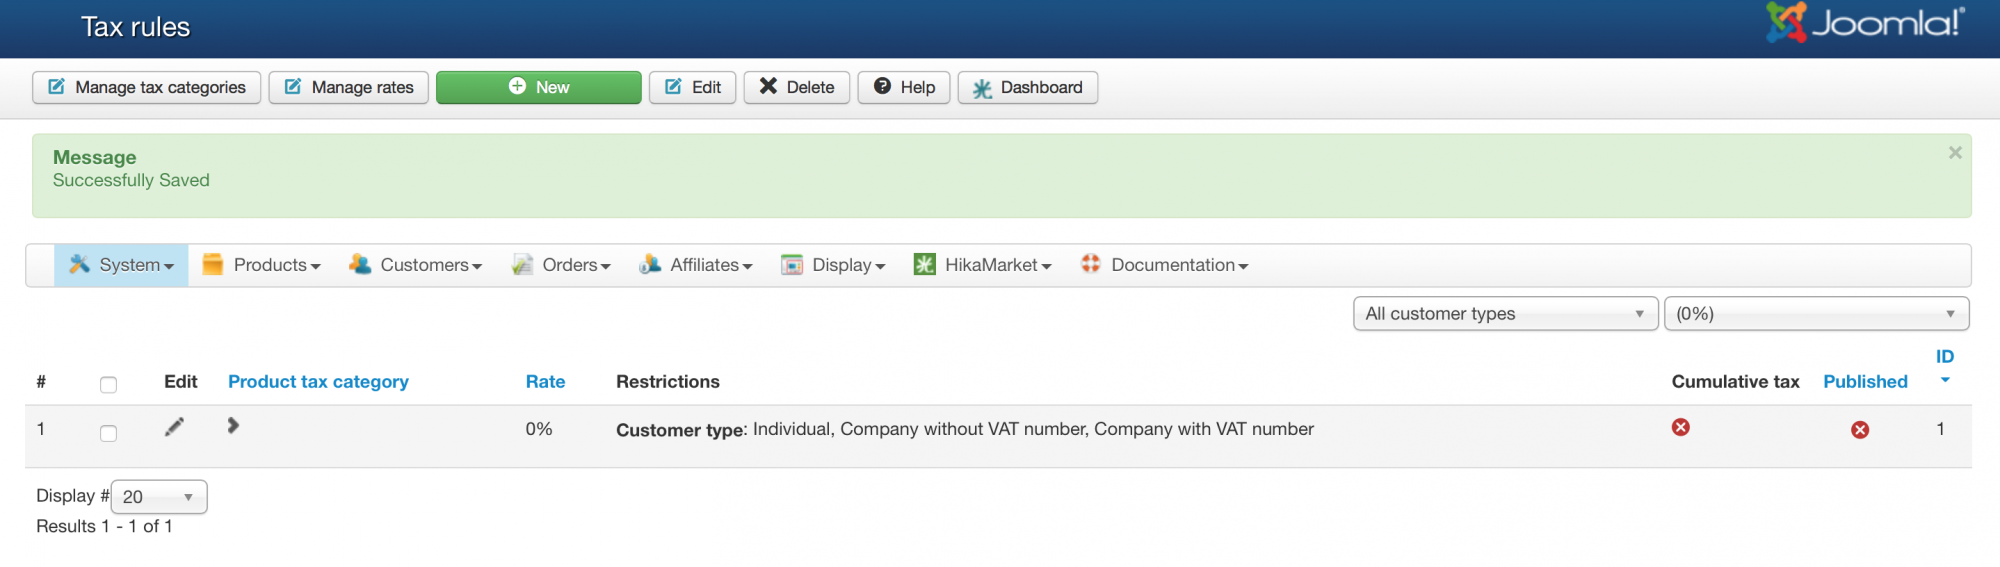Open the HikaMarket menu

tap(983, 265)
